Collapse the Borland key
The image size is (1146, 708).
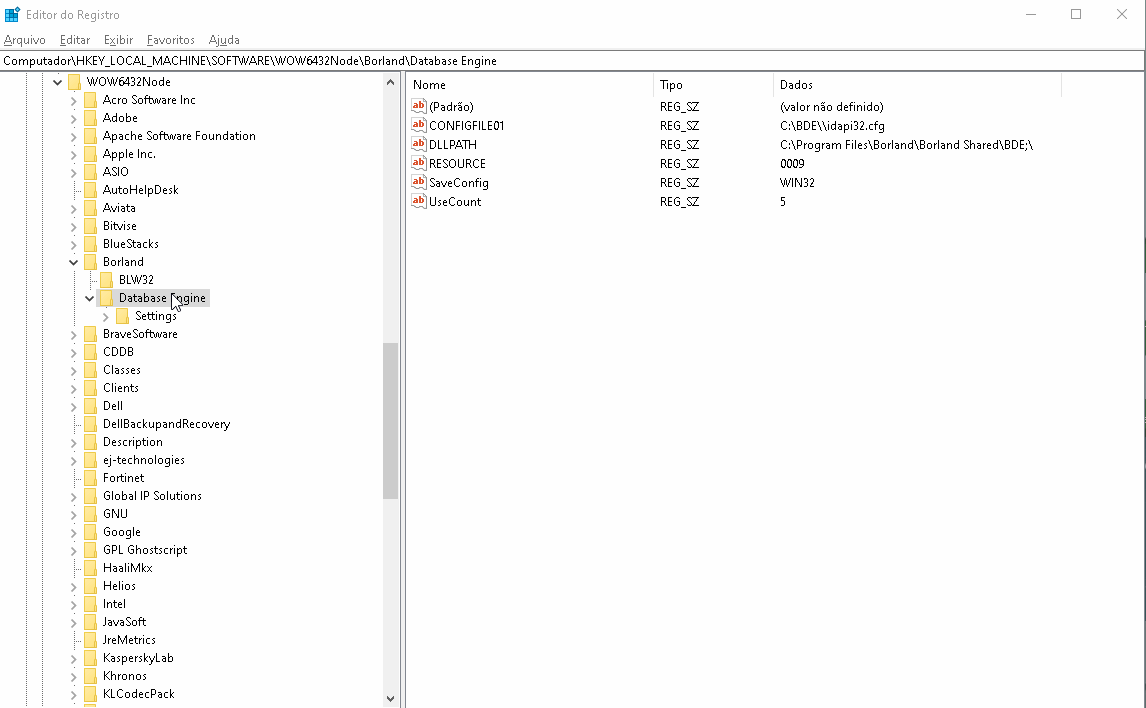click(x=74, y=262)
